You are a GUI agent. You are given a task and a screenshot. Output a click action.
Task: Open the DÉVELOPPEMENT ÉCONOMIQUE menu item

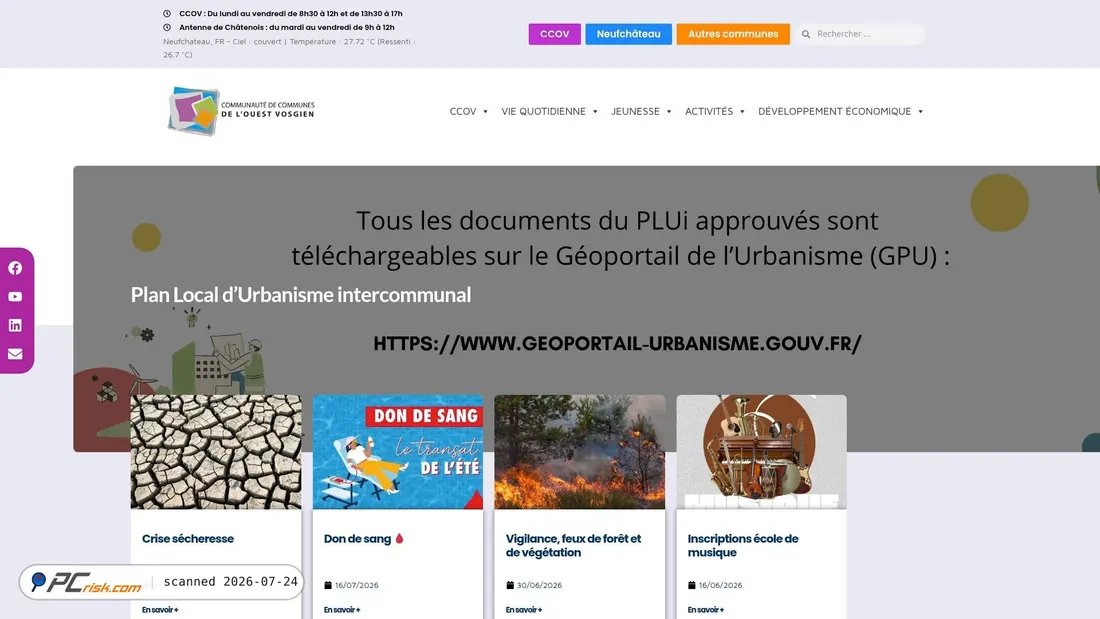click(x=834, y=111)
